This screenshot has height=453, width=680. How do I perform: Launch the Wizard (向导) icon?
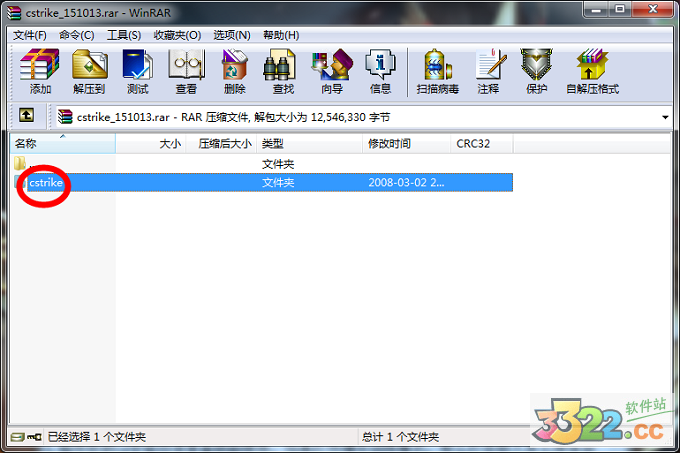(x=332, y=71)
